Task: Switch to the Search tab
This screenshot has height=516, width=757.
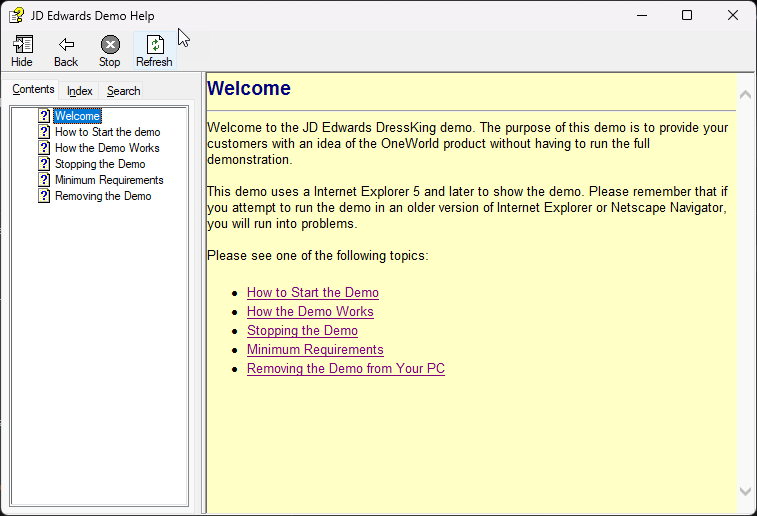Action: tap(124, 91)
